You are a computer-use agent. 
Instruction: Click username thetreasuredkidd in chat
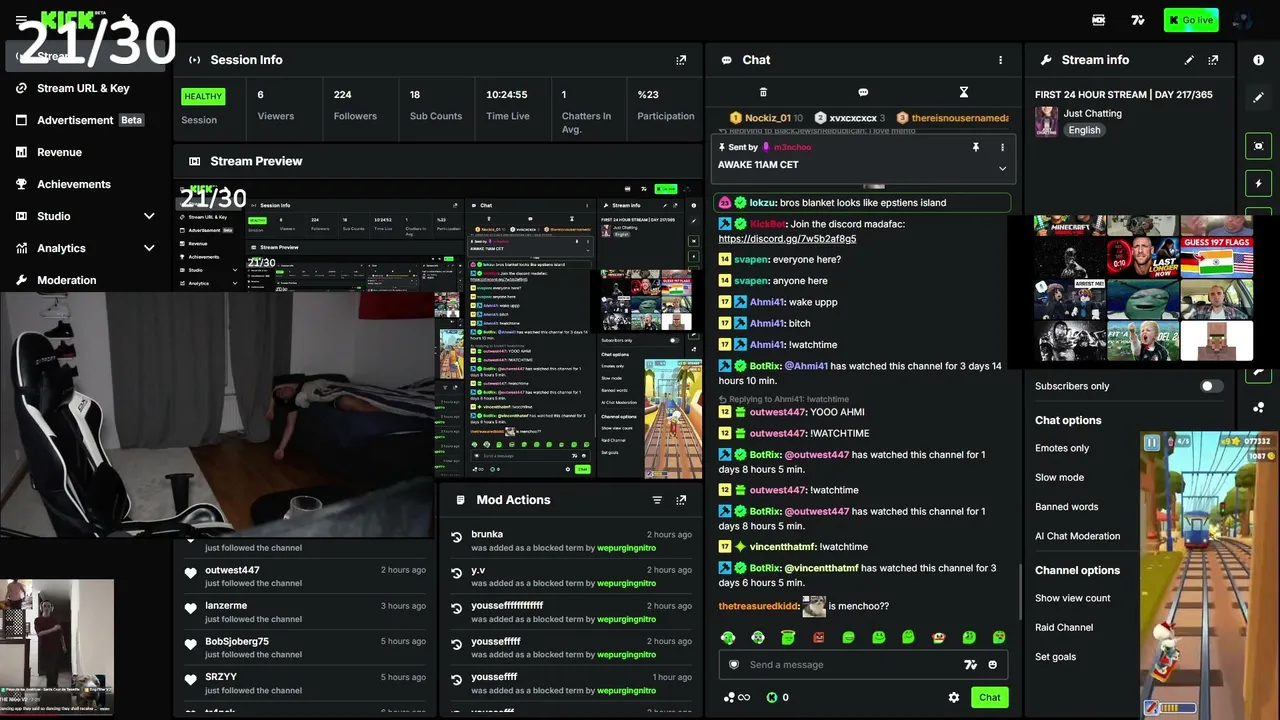[x=760, y=606]
